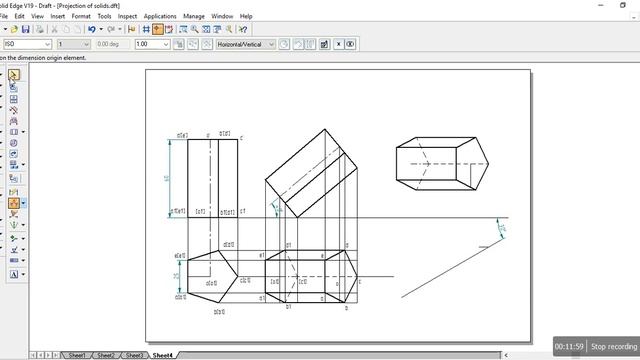Open the Insert menu
This screenshot has width=640, height=360.
tap(58, 16)
